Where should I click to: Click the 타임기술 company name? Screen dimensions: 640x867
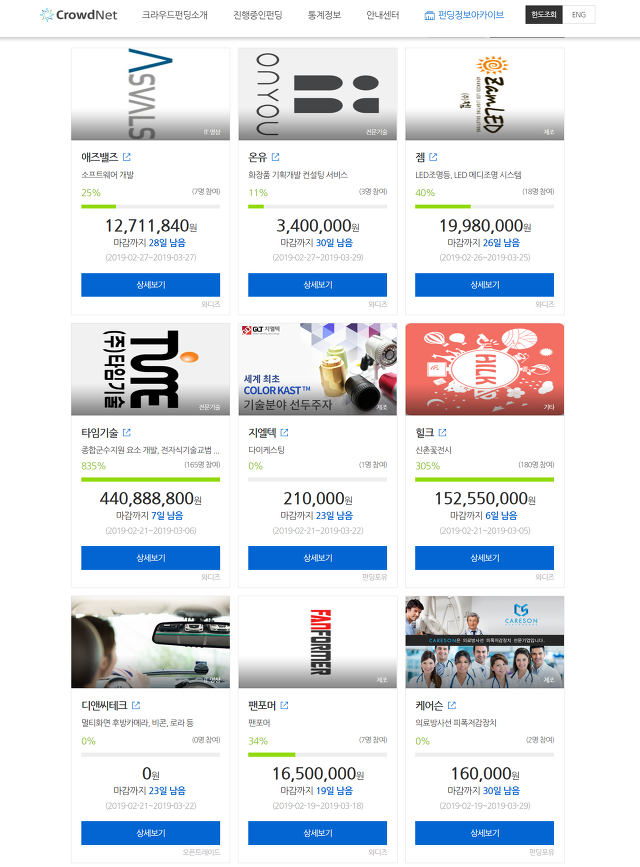(100, 432)
